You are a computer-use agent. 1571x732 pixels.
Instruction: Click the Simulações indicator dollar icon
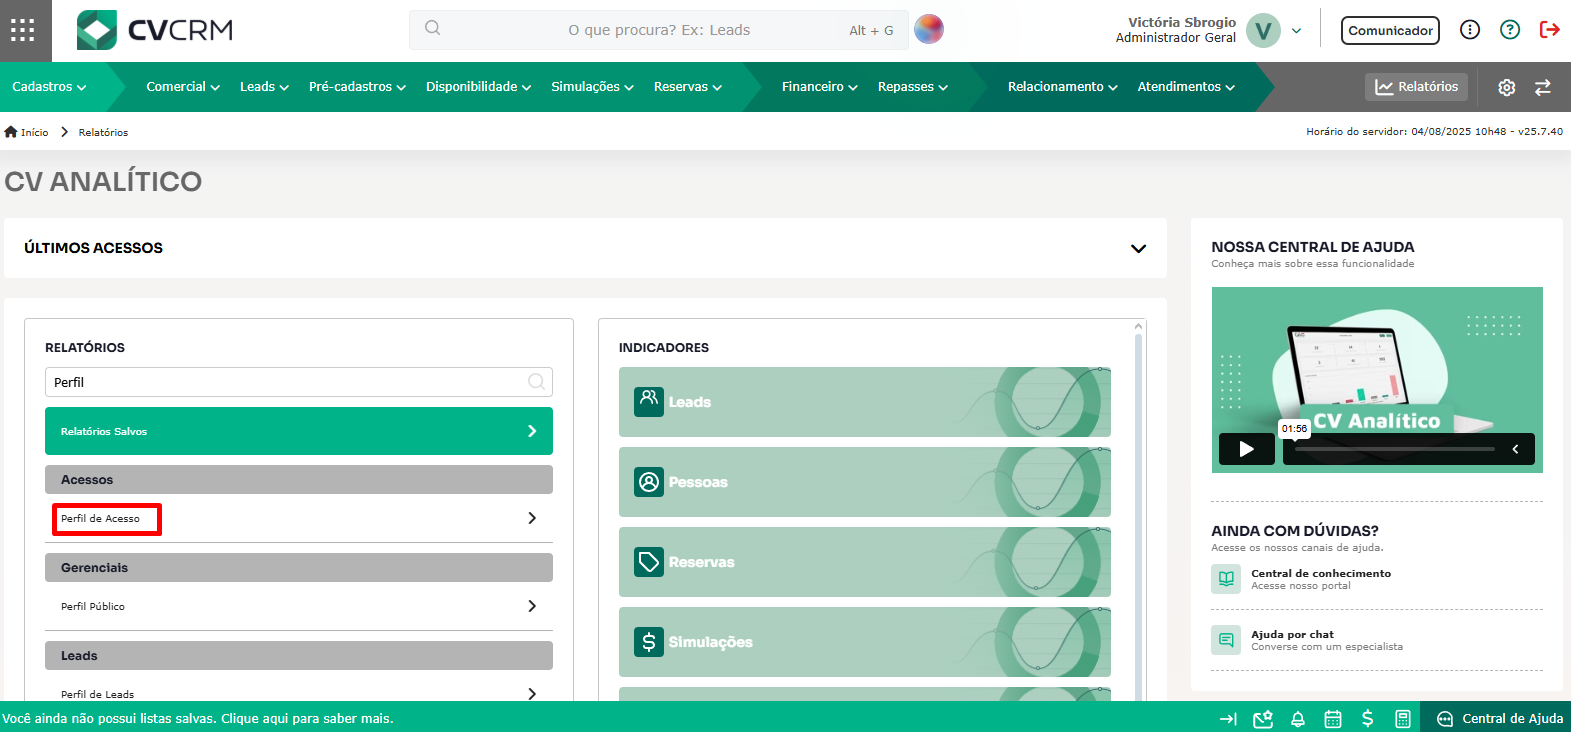649,641
